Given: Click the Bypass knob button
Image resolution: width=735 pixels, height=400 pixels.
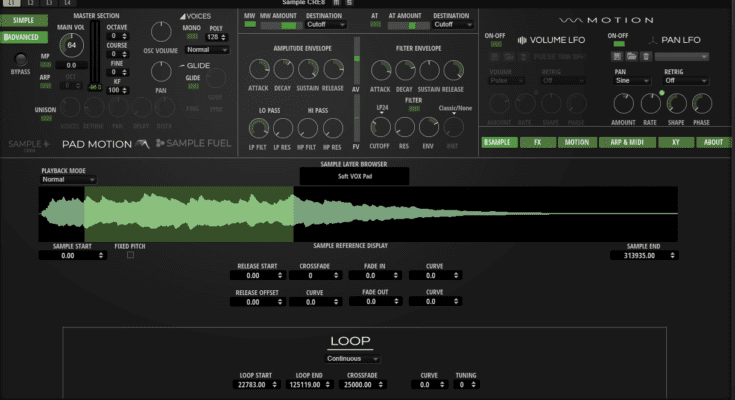Looking at the screenshot, I should 19,58.
